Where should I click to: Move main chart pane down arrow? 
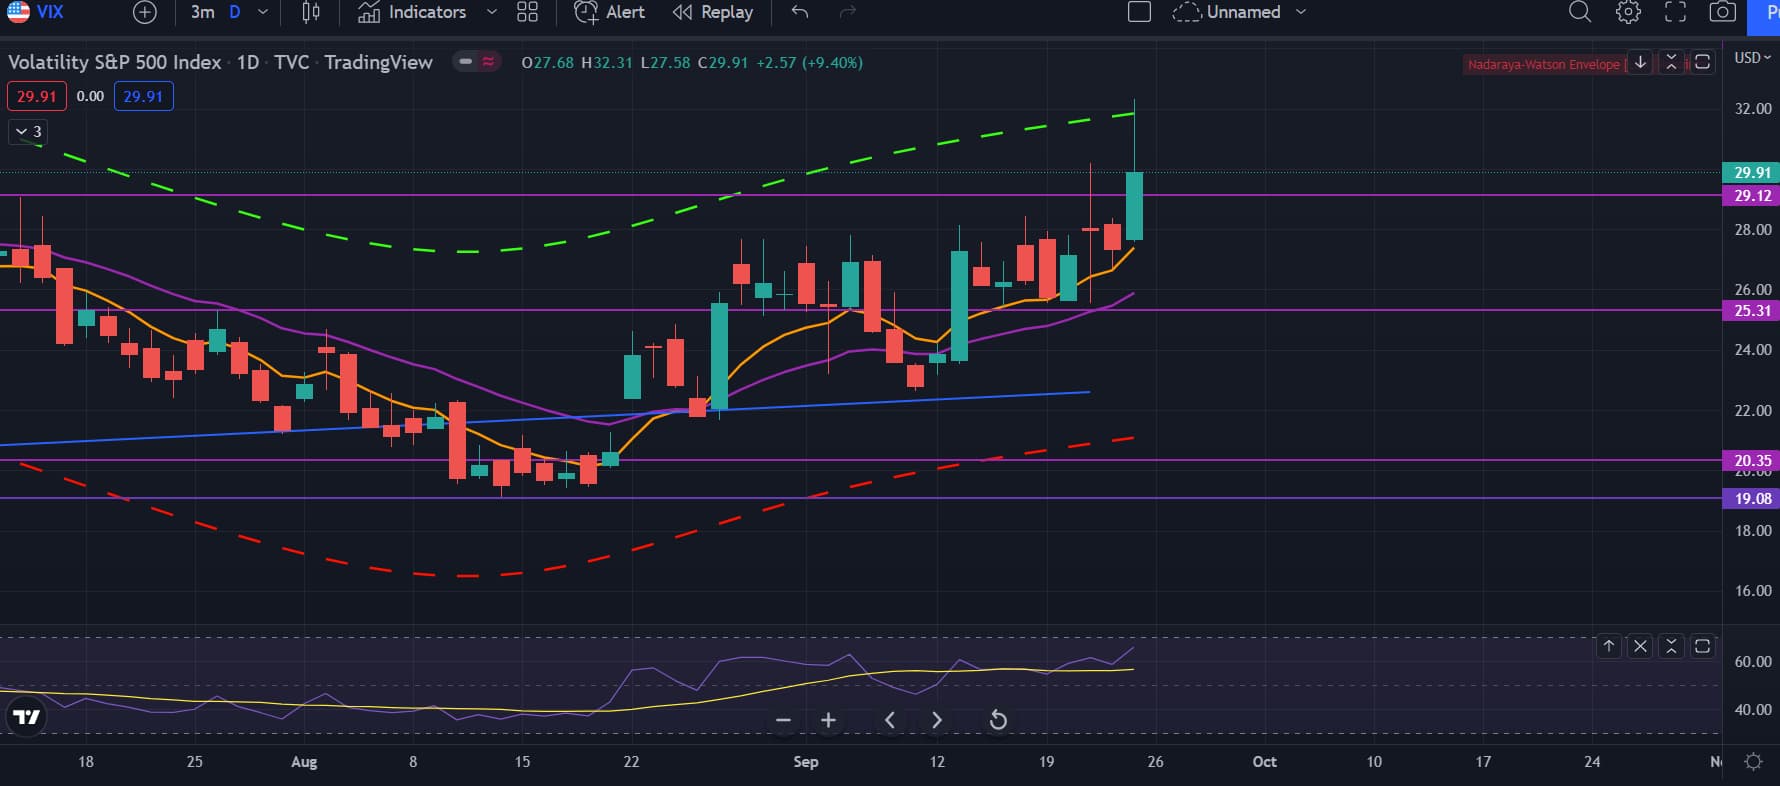[1640, 62]
